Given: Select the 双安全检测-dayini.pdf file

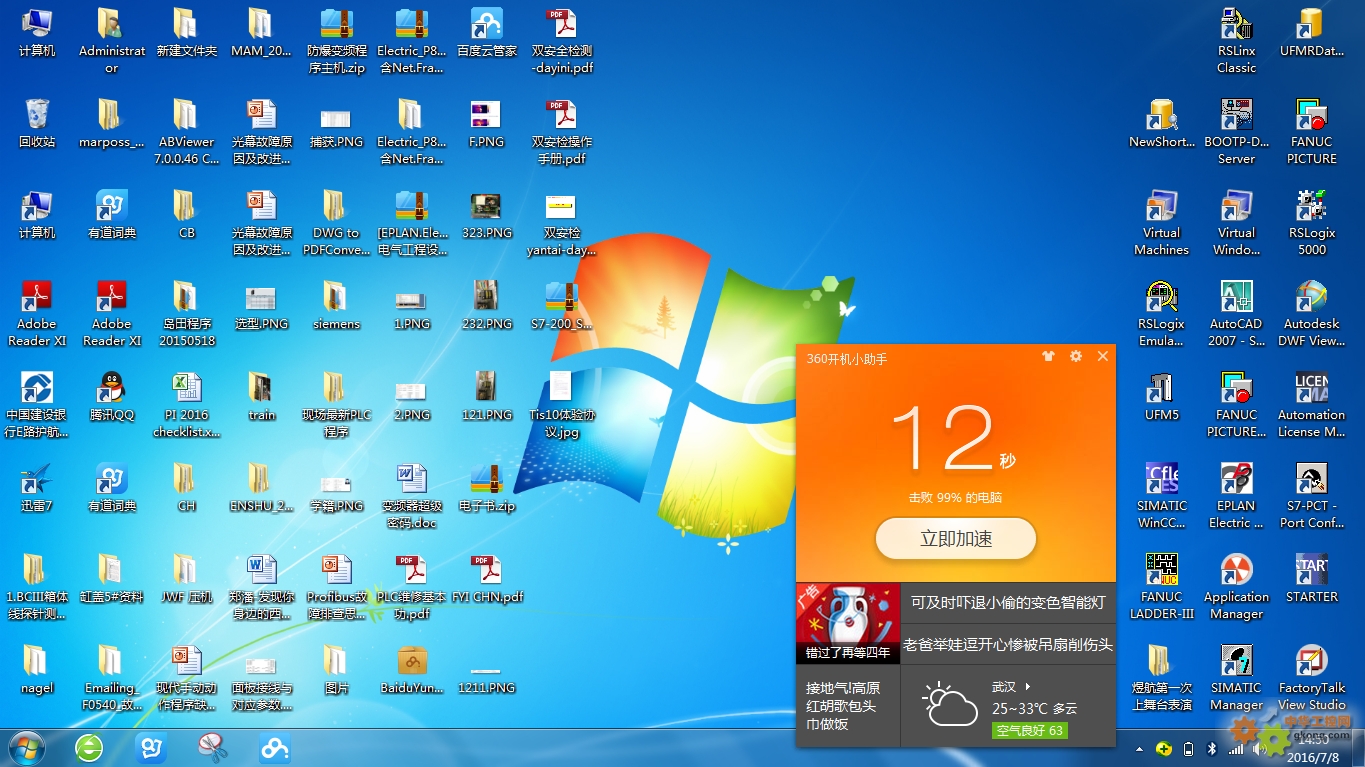Looking at the screenshot, I should 562,41.
